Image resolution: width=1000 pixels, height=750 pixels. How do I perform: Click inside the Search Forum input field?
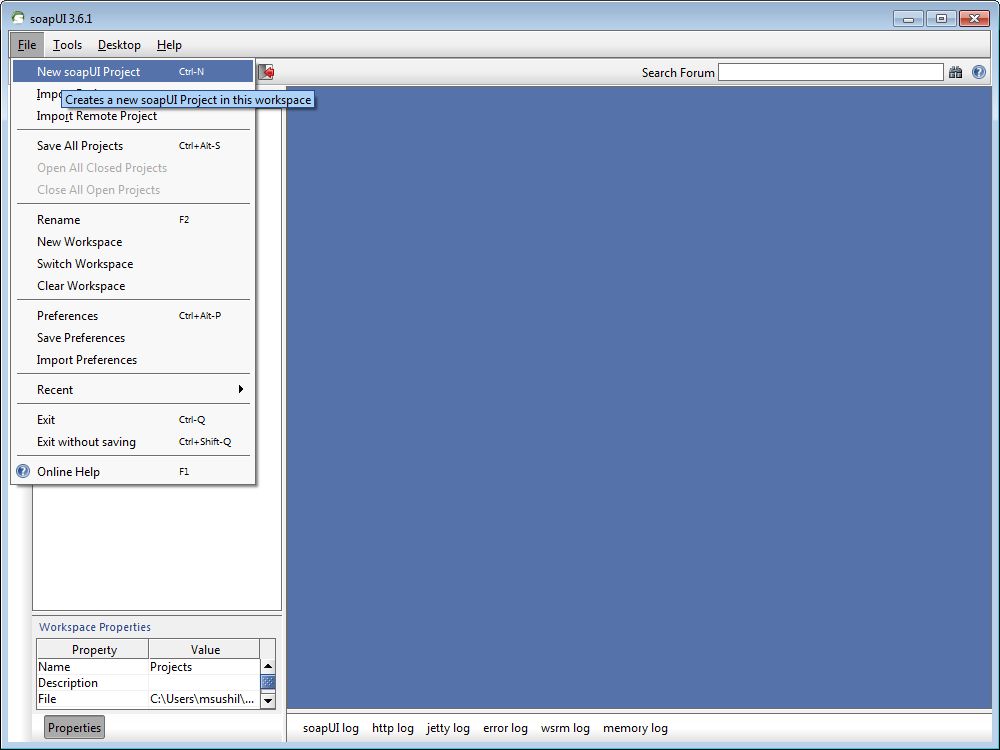pyautogui.click(x=830, y=72)
